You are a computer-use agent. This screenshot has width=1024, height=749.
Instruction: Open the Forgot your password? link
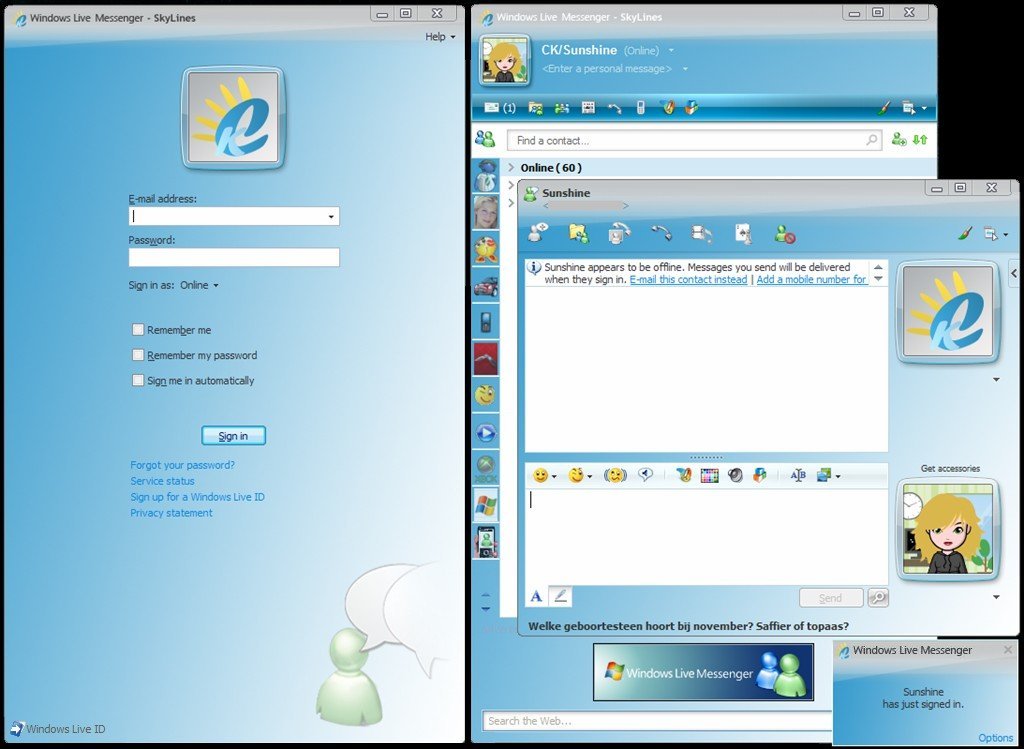pos(182,465)
